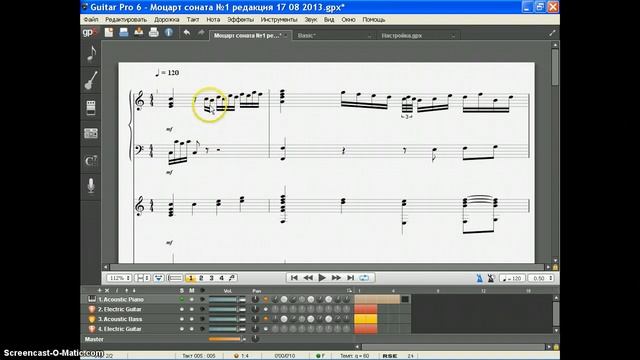Solo the 2. Electric Guitar track
Screen dimensions: 640x360
pyautogui.click(x=182, y=309)
